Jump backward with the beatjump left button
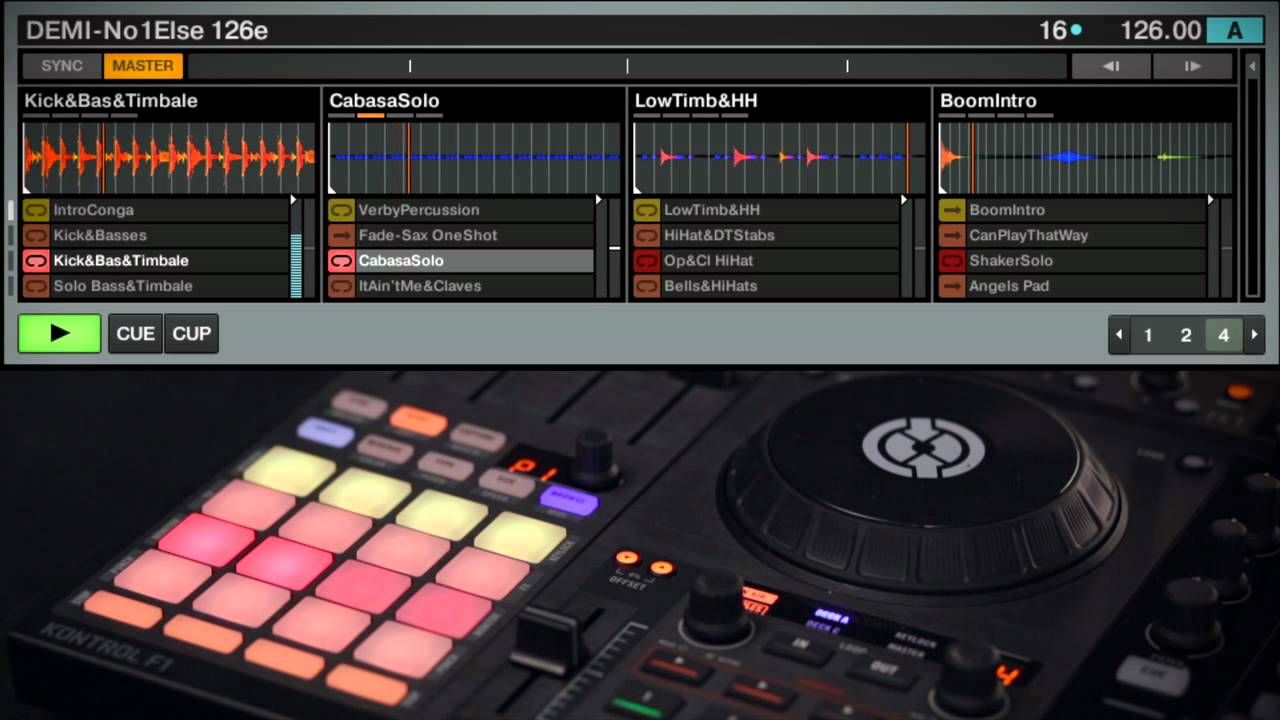1280x720 pixels. tap(1111, 66)
